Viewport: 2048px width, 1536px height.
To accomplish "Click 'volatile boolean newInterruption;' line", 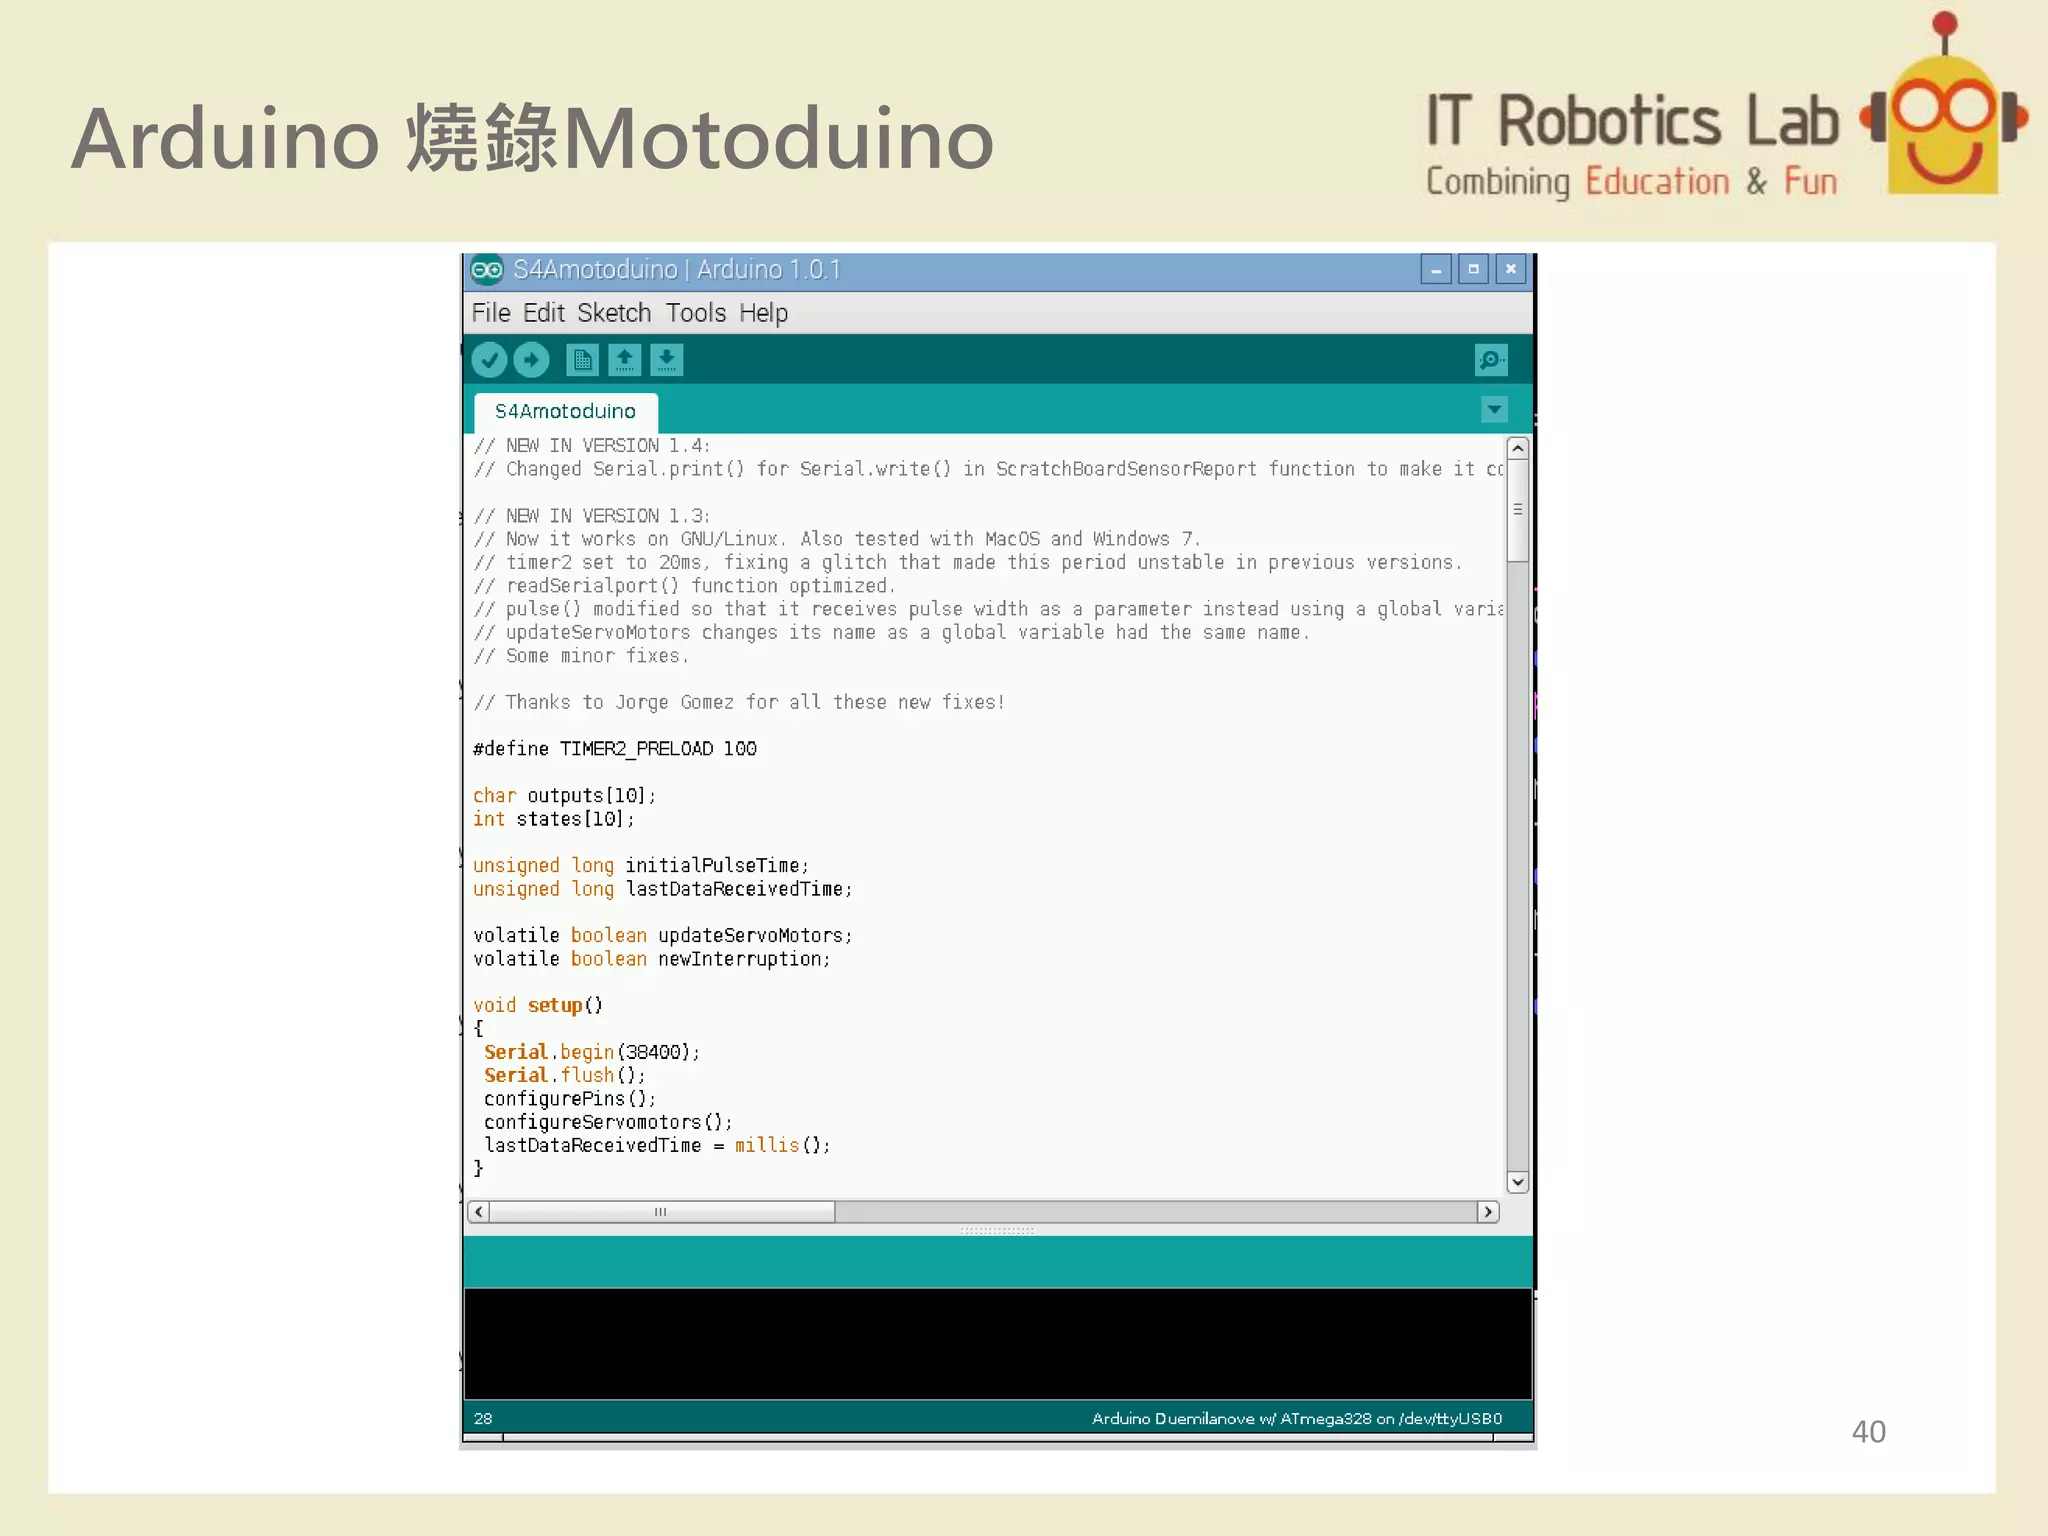I will click(652, 959).
